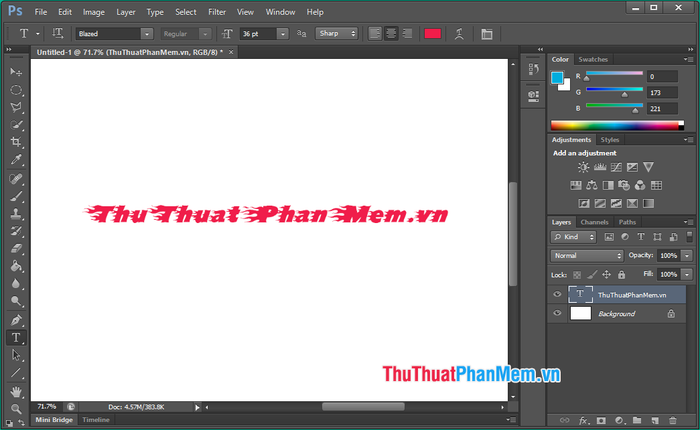
Task: Select the Path Selection tool
Action: click(x=16, y=355)
